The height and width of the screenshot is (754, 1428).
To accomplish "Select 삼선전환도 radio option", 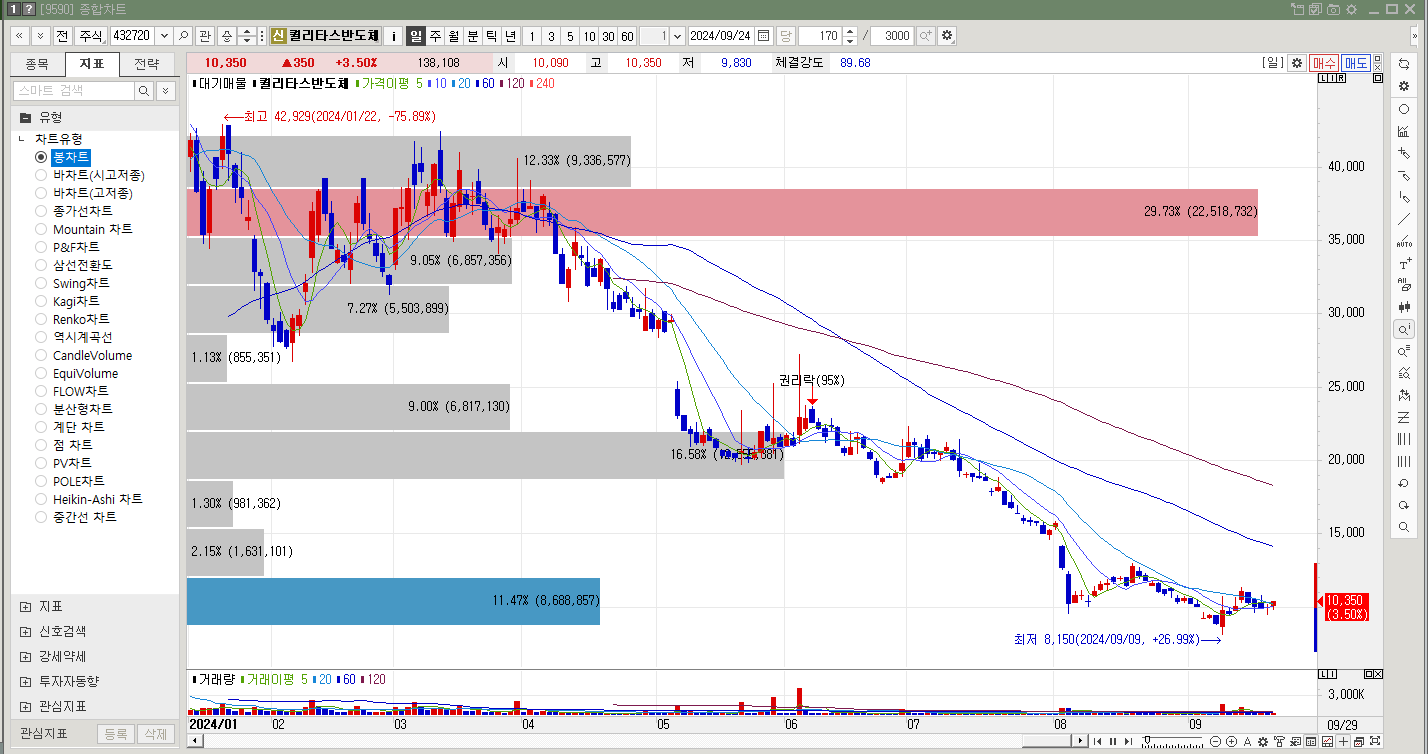I will (41, 265).
